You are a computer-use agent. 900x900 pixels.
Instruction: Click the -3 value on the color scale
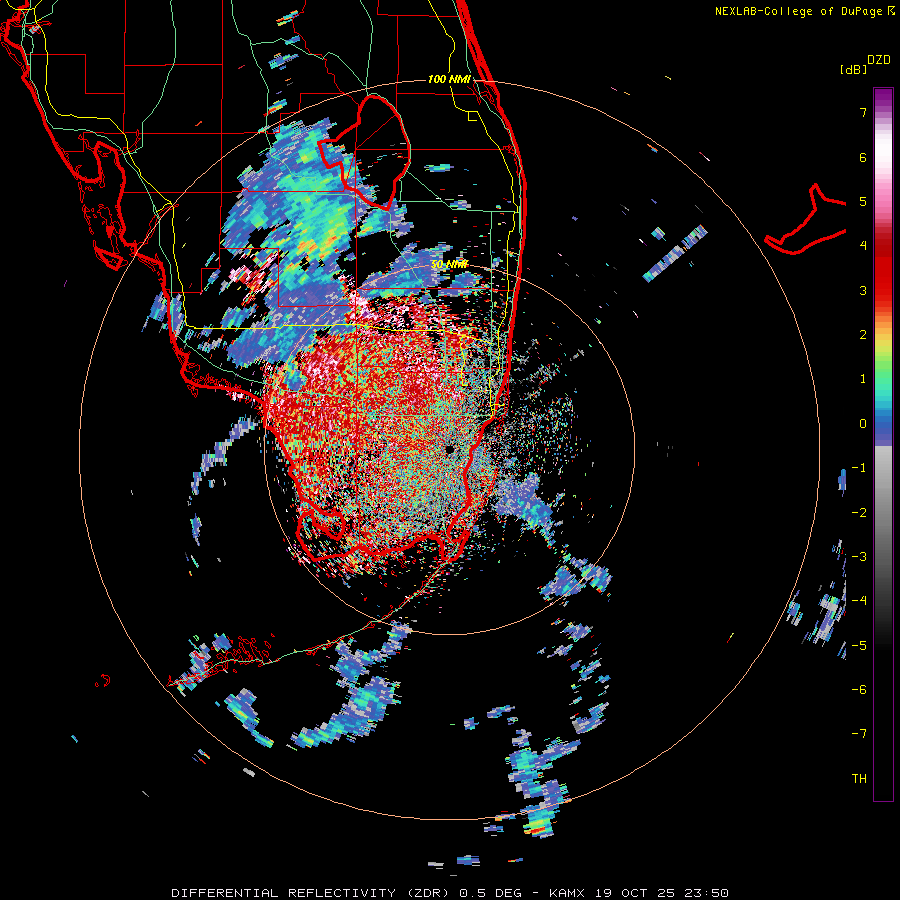pos(859,557)
